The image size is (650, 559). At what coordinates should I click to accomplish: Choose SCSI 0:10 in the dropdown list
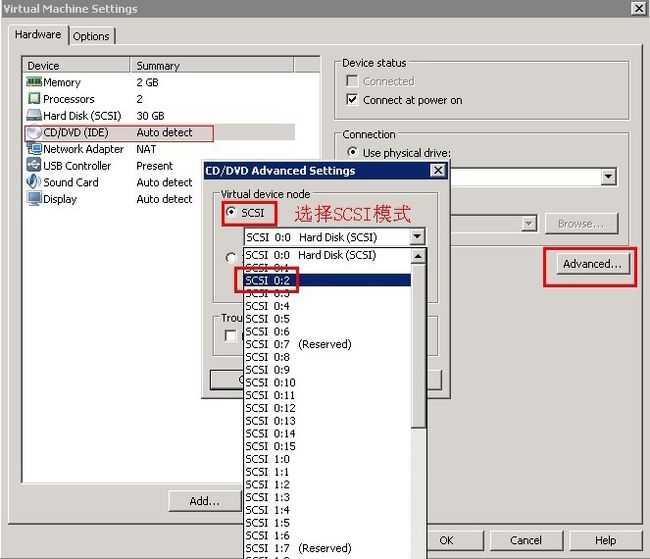coord(327,382)
